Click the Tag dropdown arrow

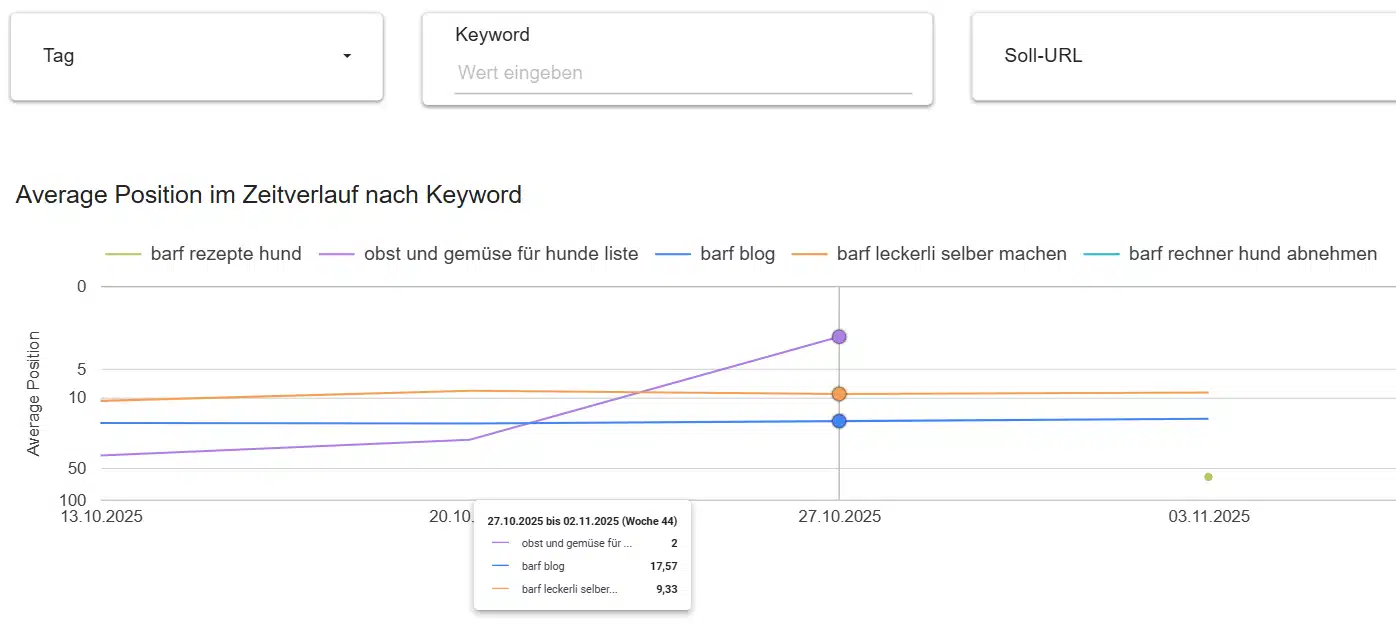point(347,56)
